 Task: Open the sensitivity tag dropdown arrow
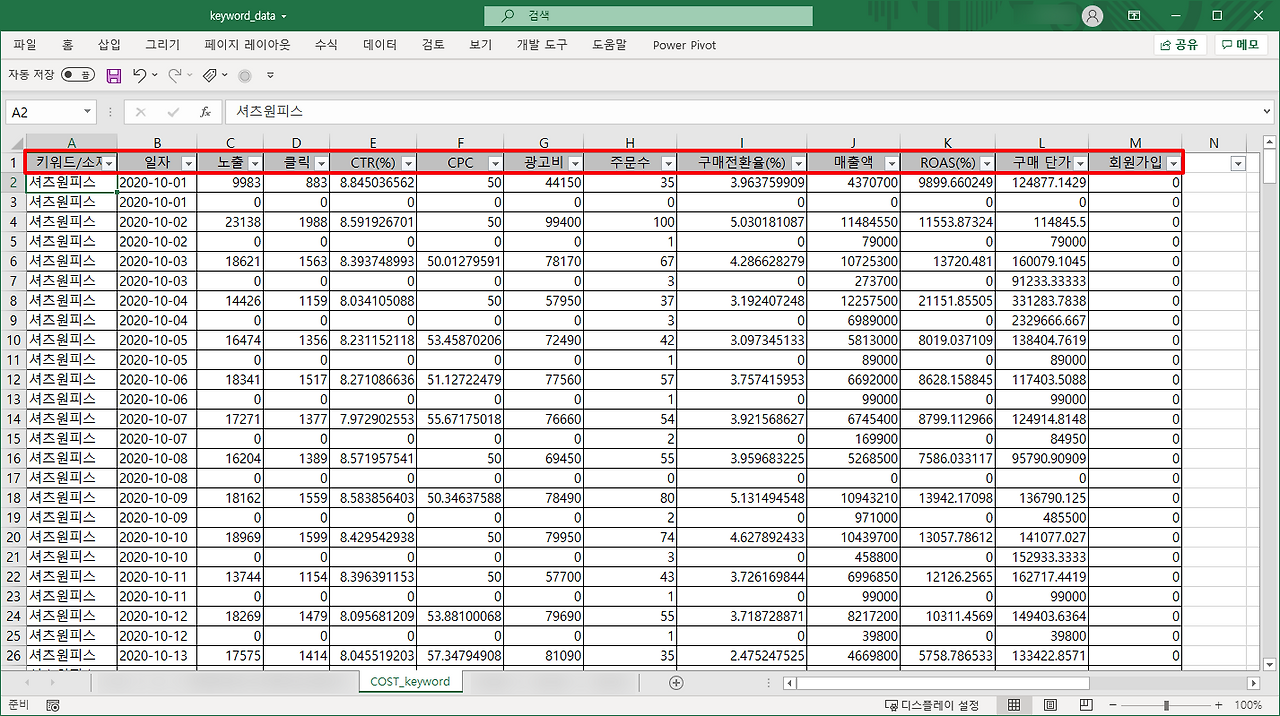point(225,76)
